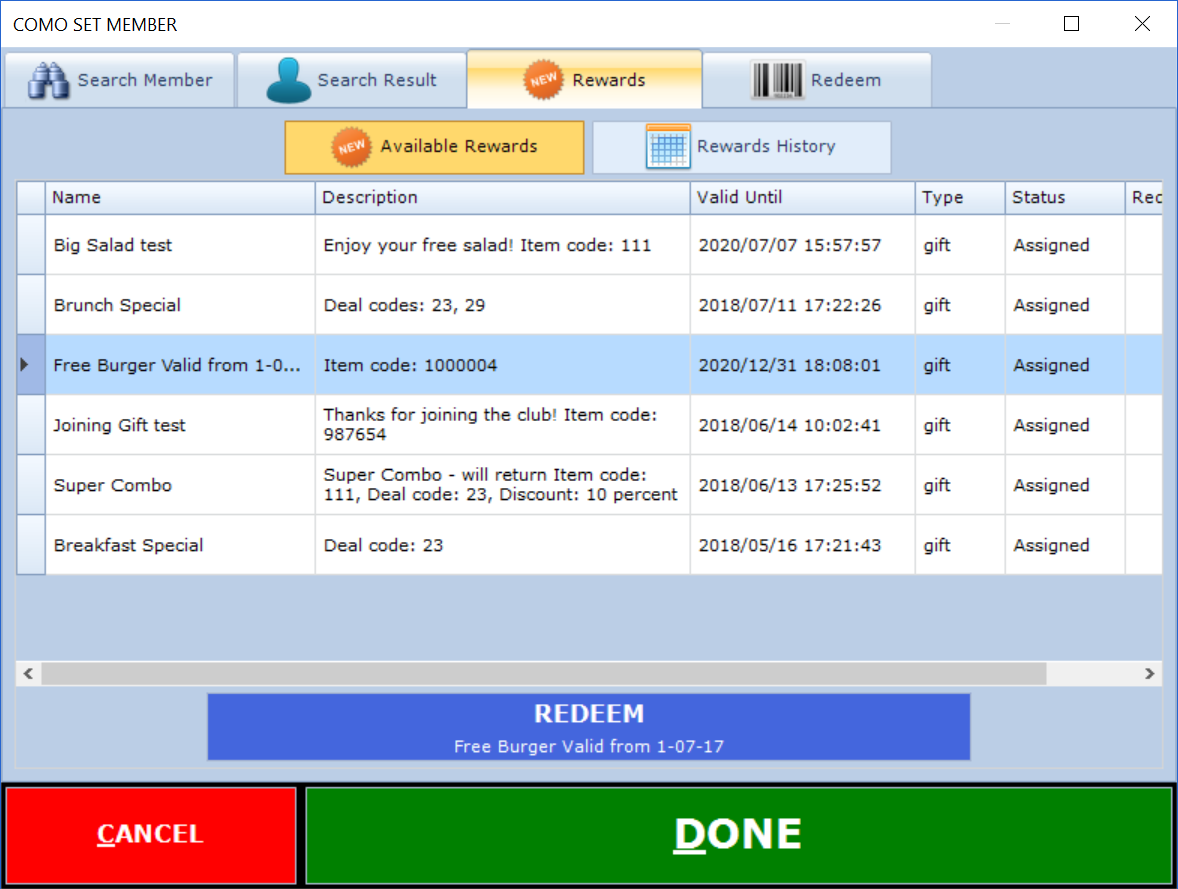Click the barcode icon on Redeem tab

pyautogui.click(x=777, y=80)
